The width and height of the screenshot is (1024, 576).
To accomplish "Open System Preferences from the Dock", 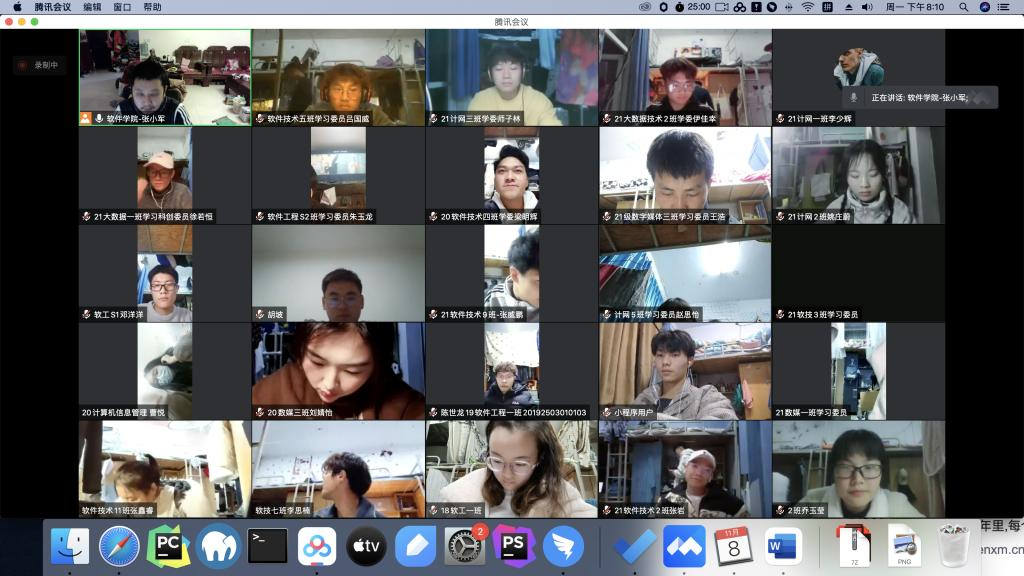I will 464,546.
